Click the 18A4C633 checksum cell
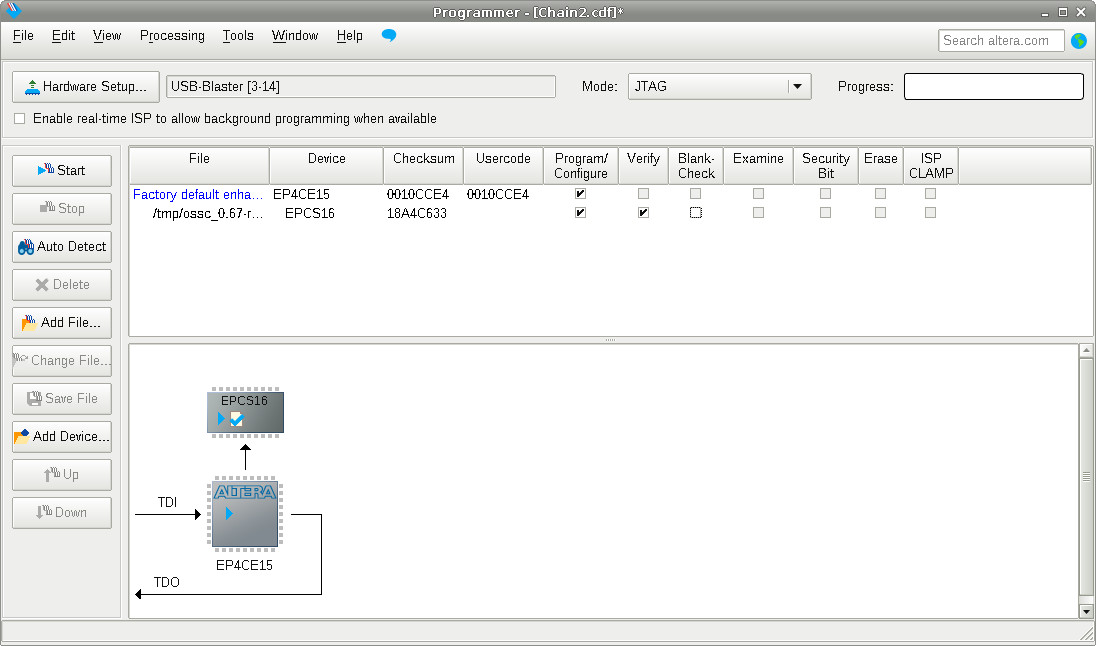This screenshot has height=646, width=1096. click(x=417, y=213)
